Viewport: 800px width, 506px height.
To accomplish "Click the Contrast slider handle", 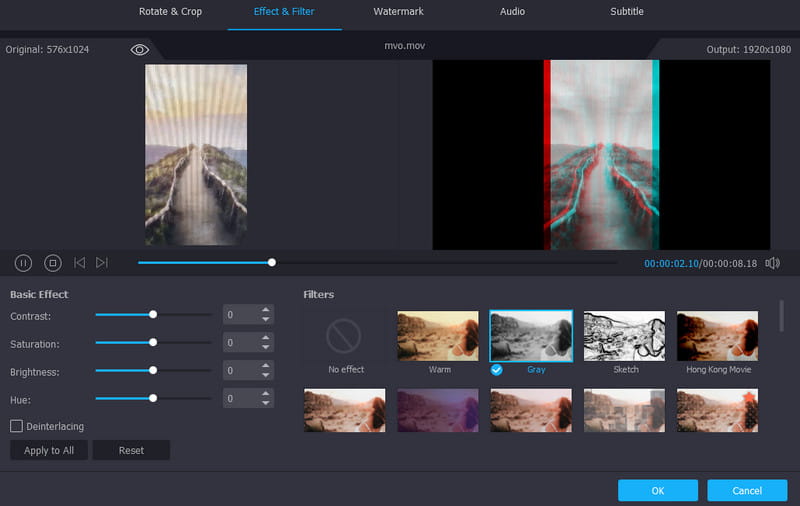I will 153,315.
